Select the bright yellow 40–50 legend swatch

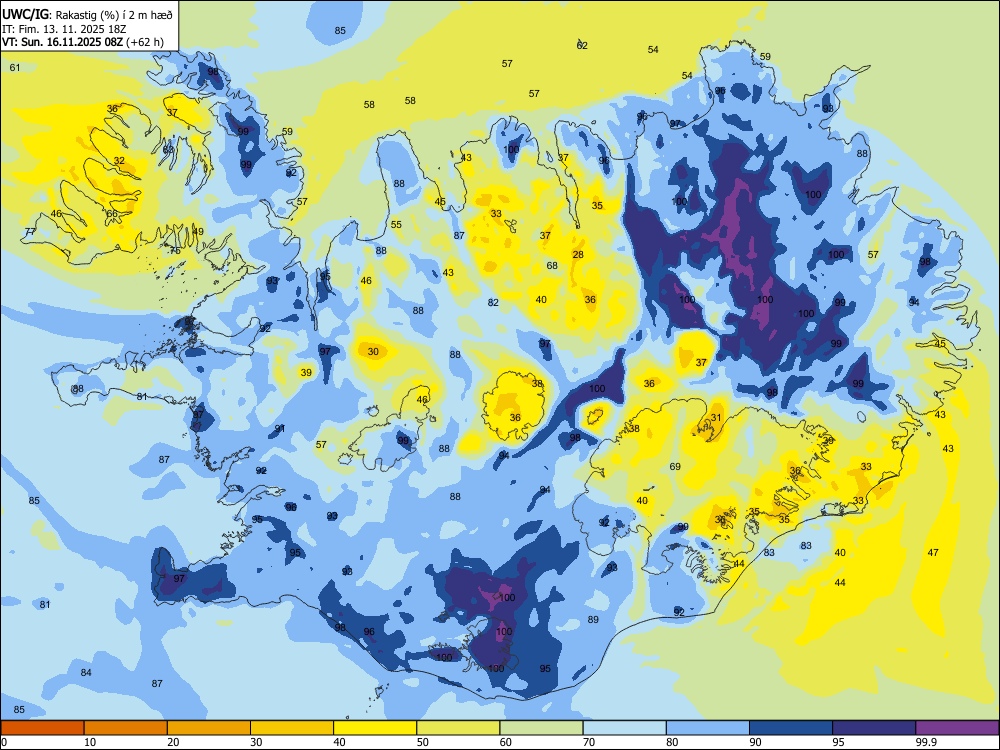(x=375, y=728)
